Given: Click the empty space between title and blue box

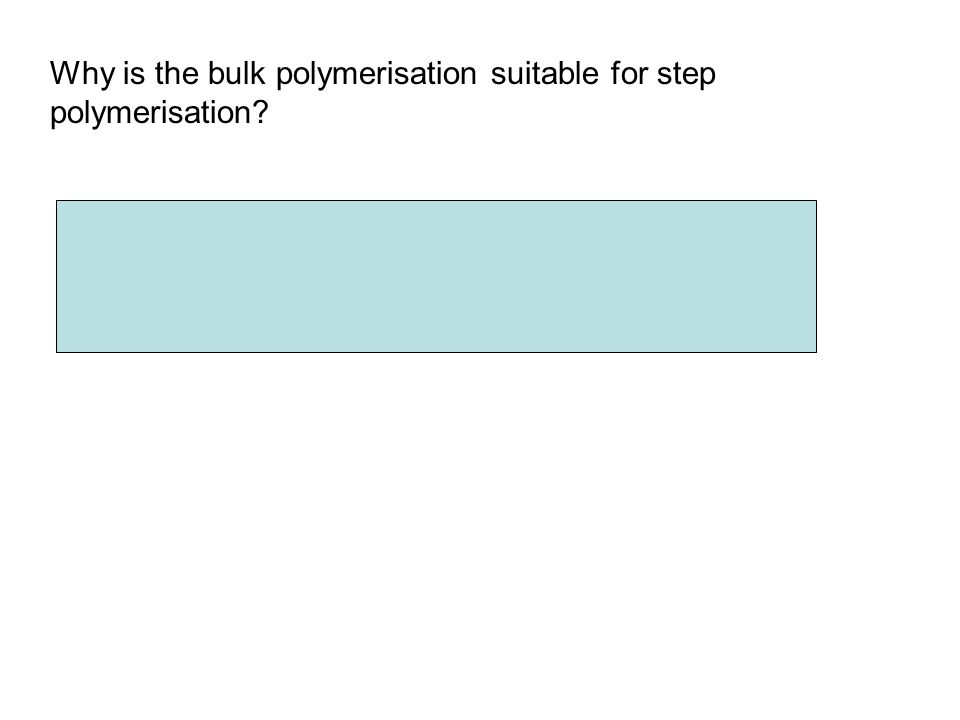Looking at the screenshot, I should coord(437,164).
